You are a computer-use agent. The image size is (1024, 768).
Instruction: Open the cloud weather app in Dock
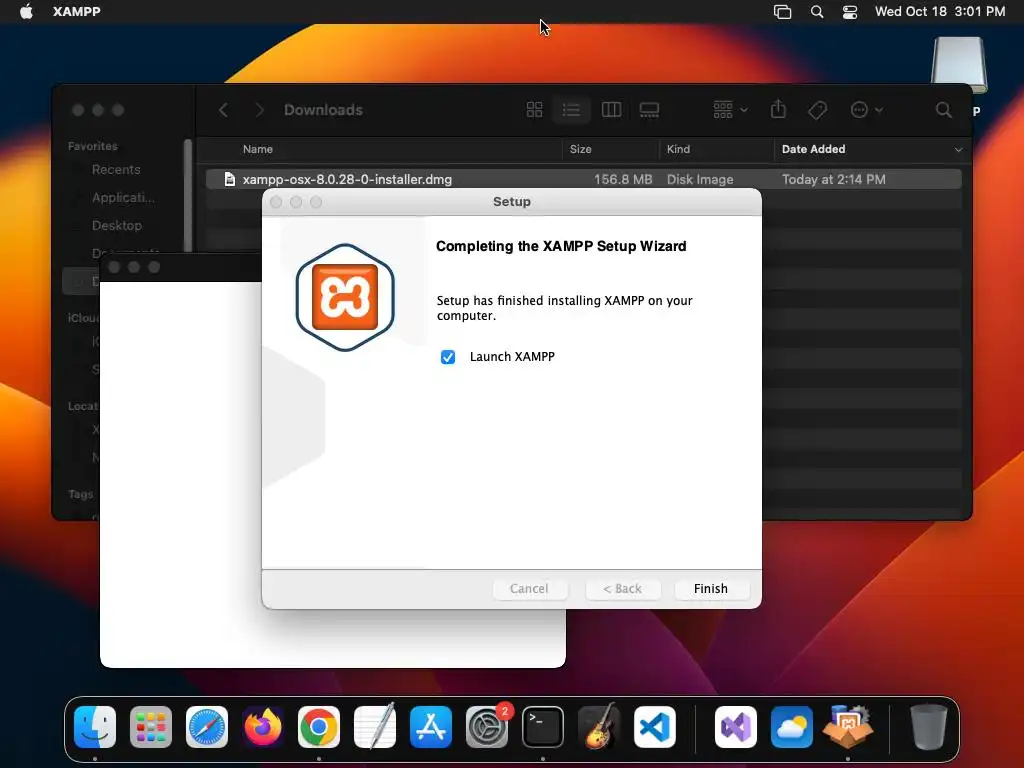point(792,727)
